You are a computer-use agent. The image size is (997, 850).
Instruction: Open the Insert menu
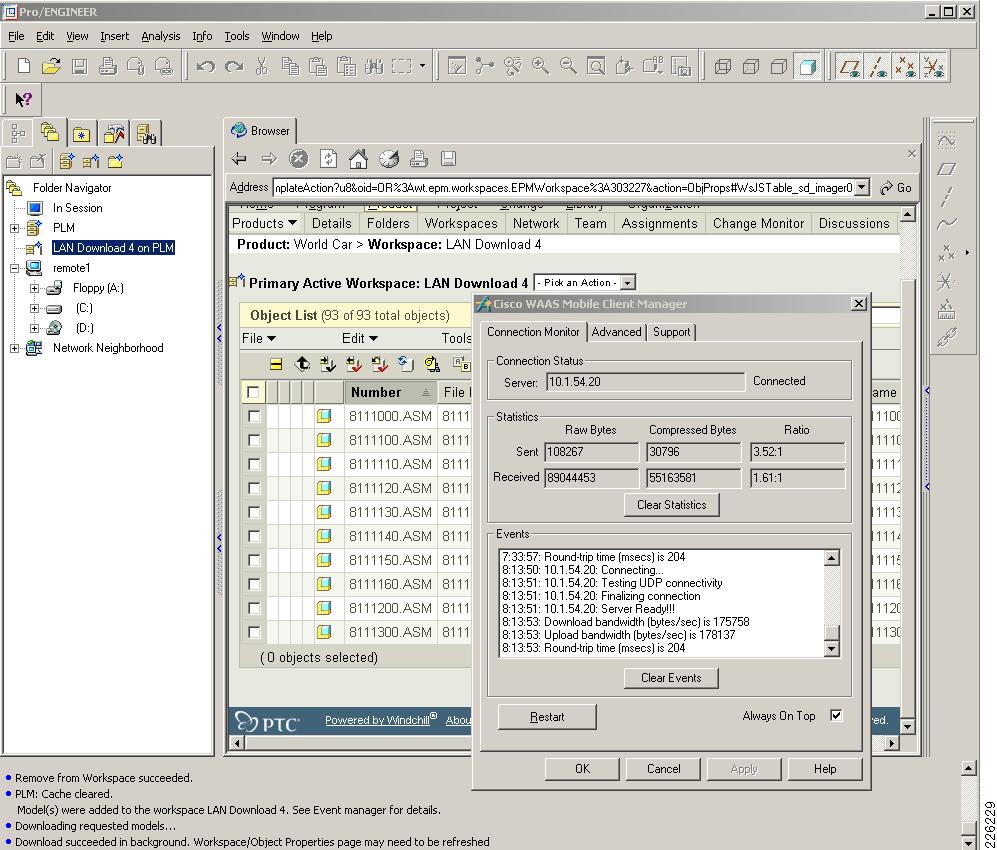114,36
